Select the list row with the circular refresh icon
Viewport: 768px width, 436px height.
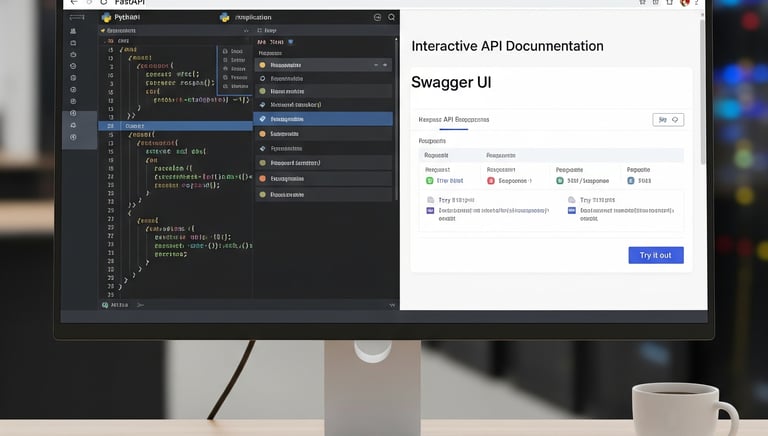pos(323,78)
